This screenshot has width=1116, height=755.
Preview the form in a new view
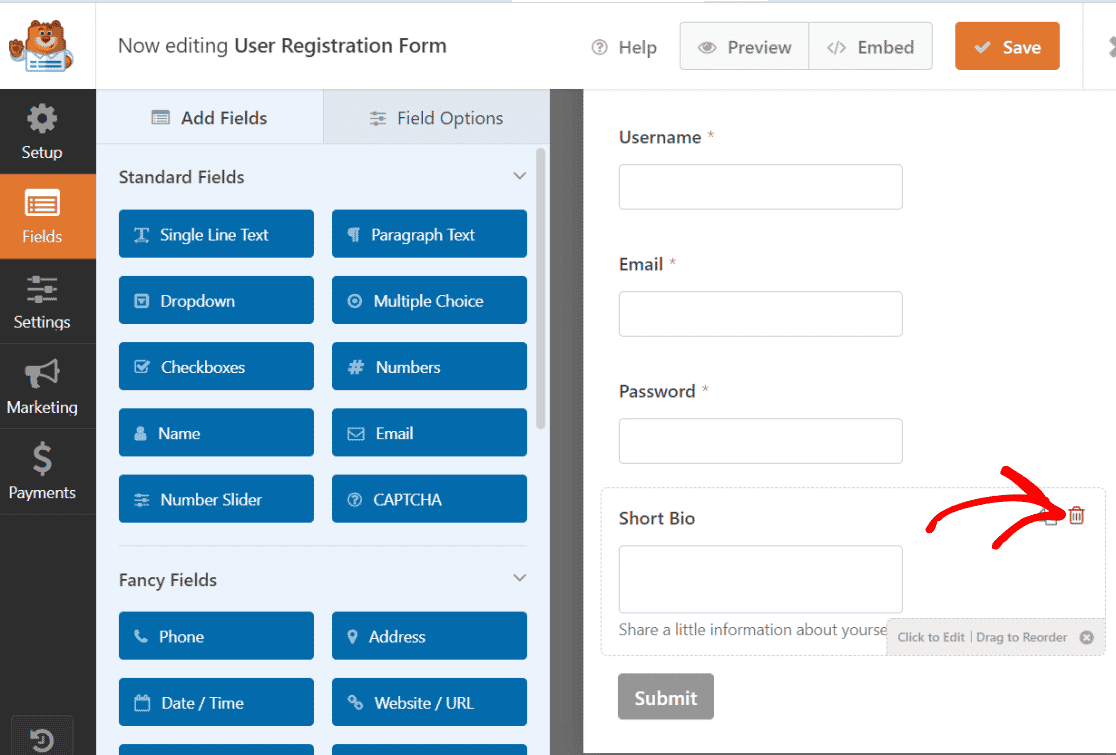(x=743, y=46)
